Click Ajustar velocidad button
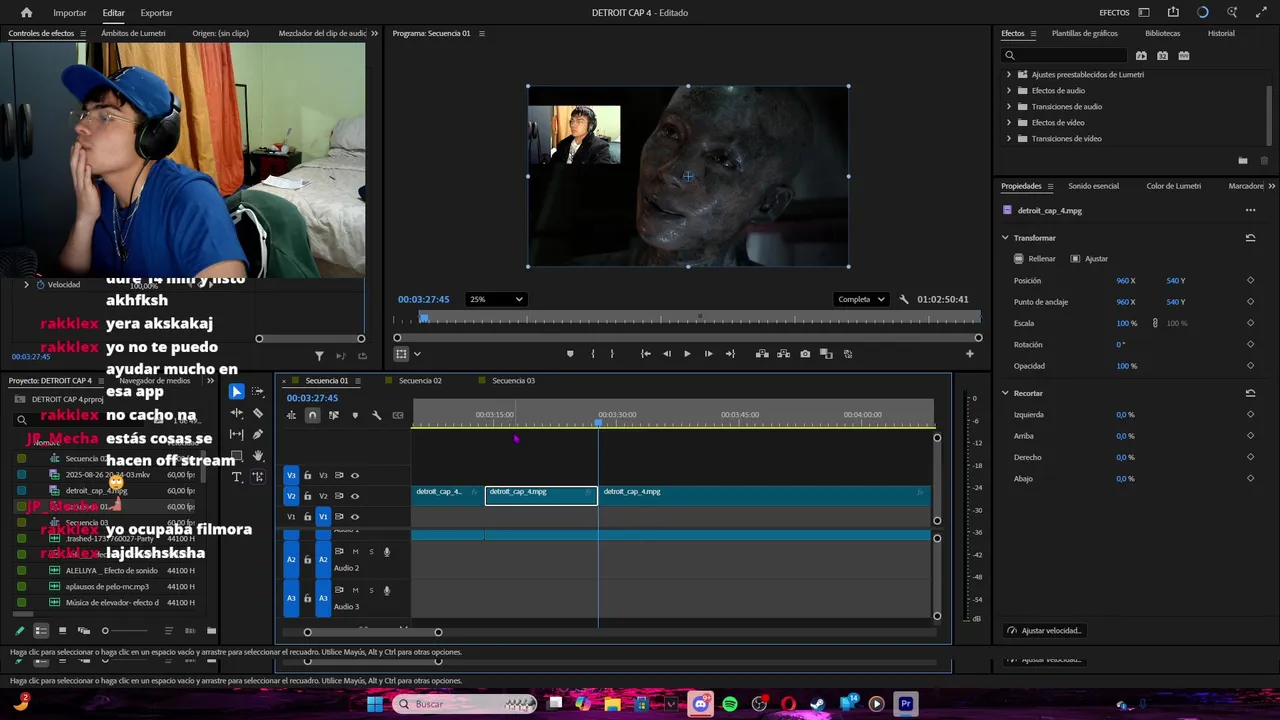The image size is (1280, 720). pyautogui.click(x=1044, y=631)
